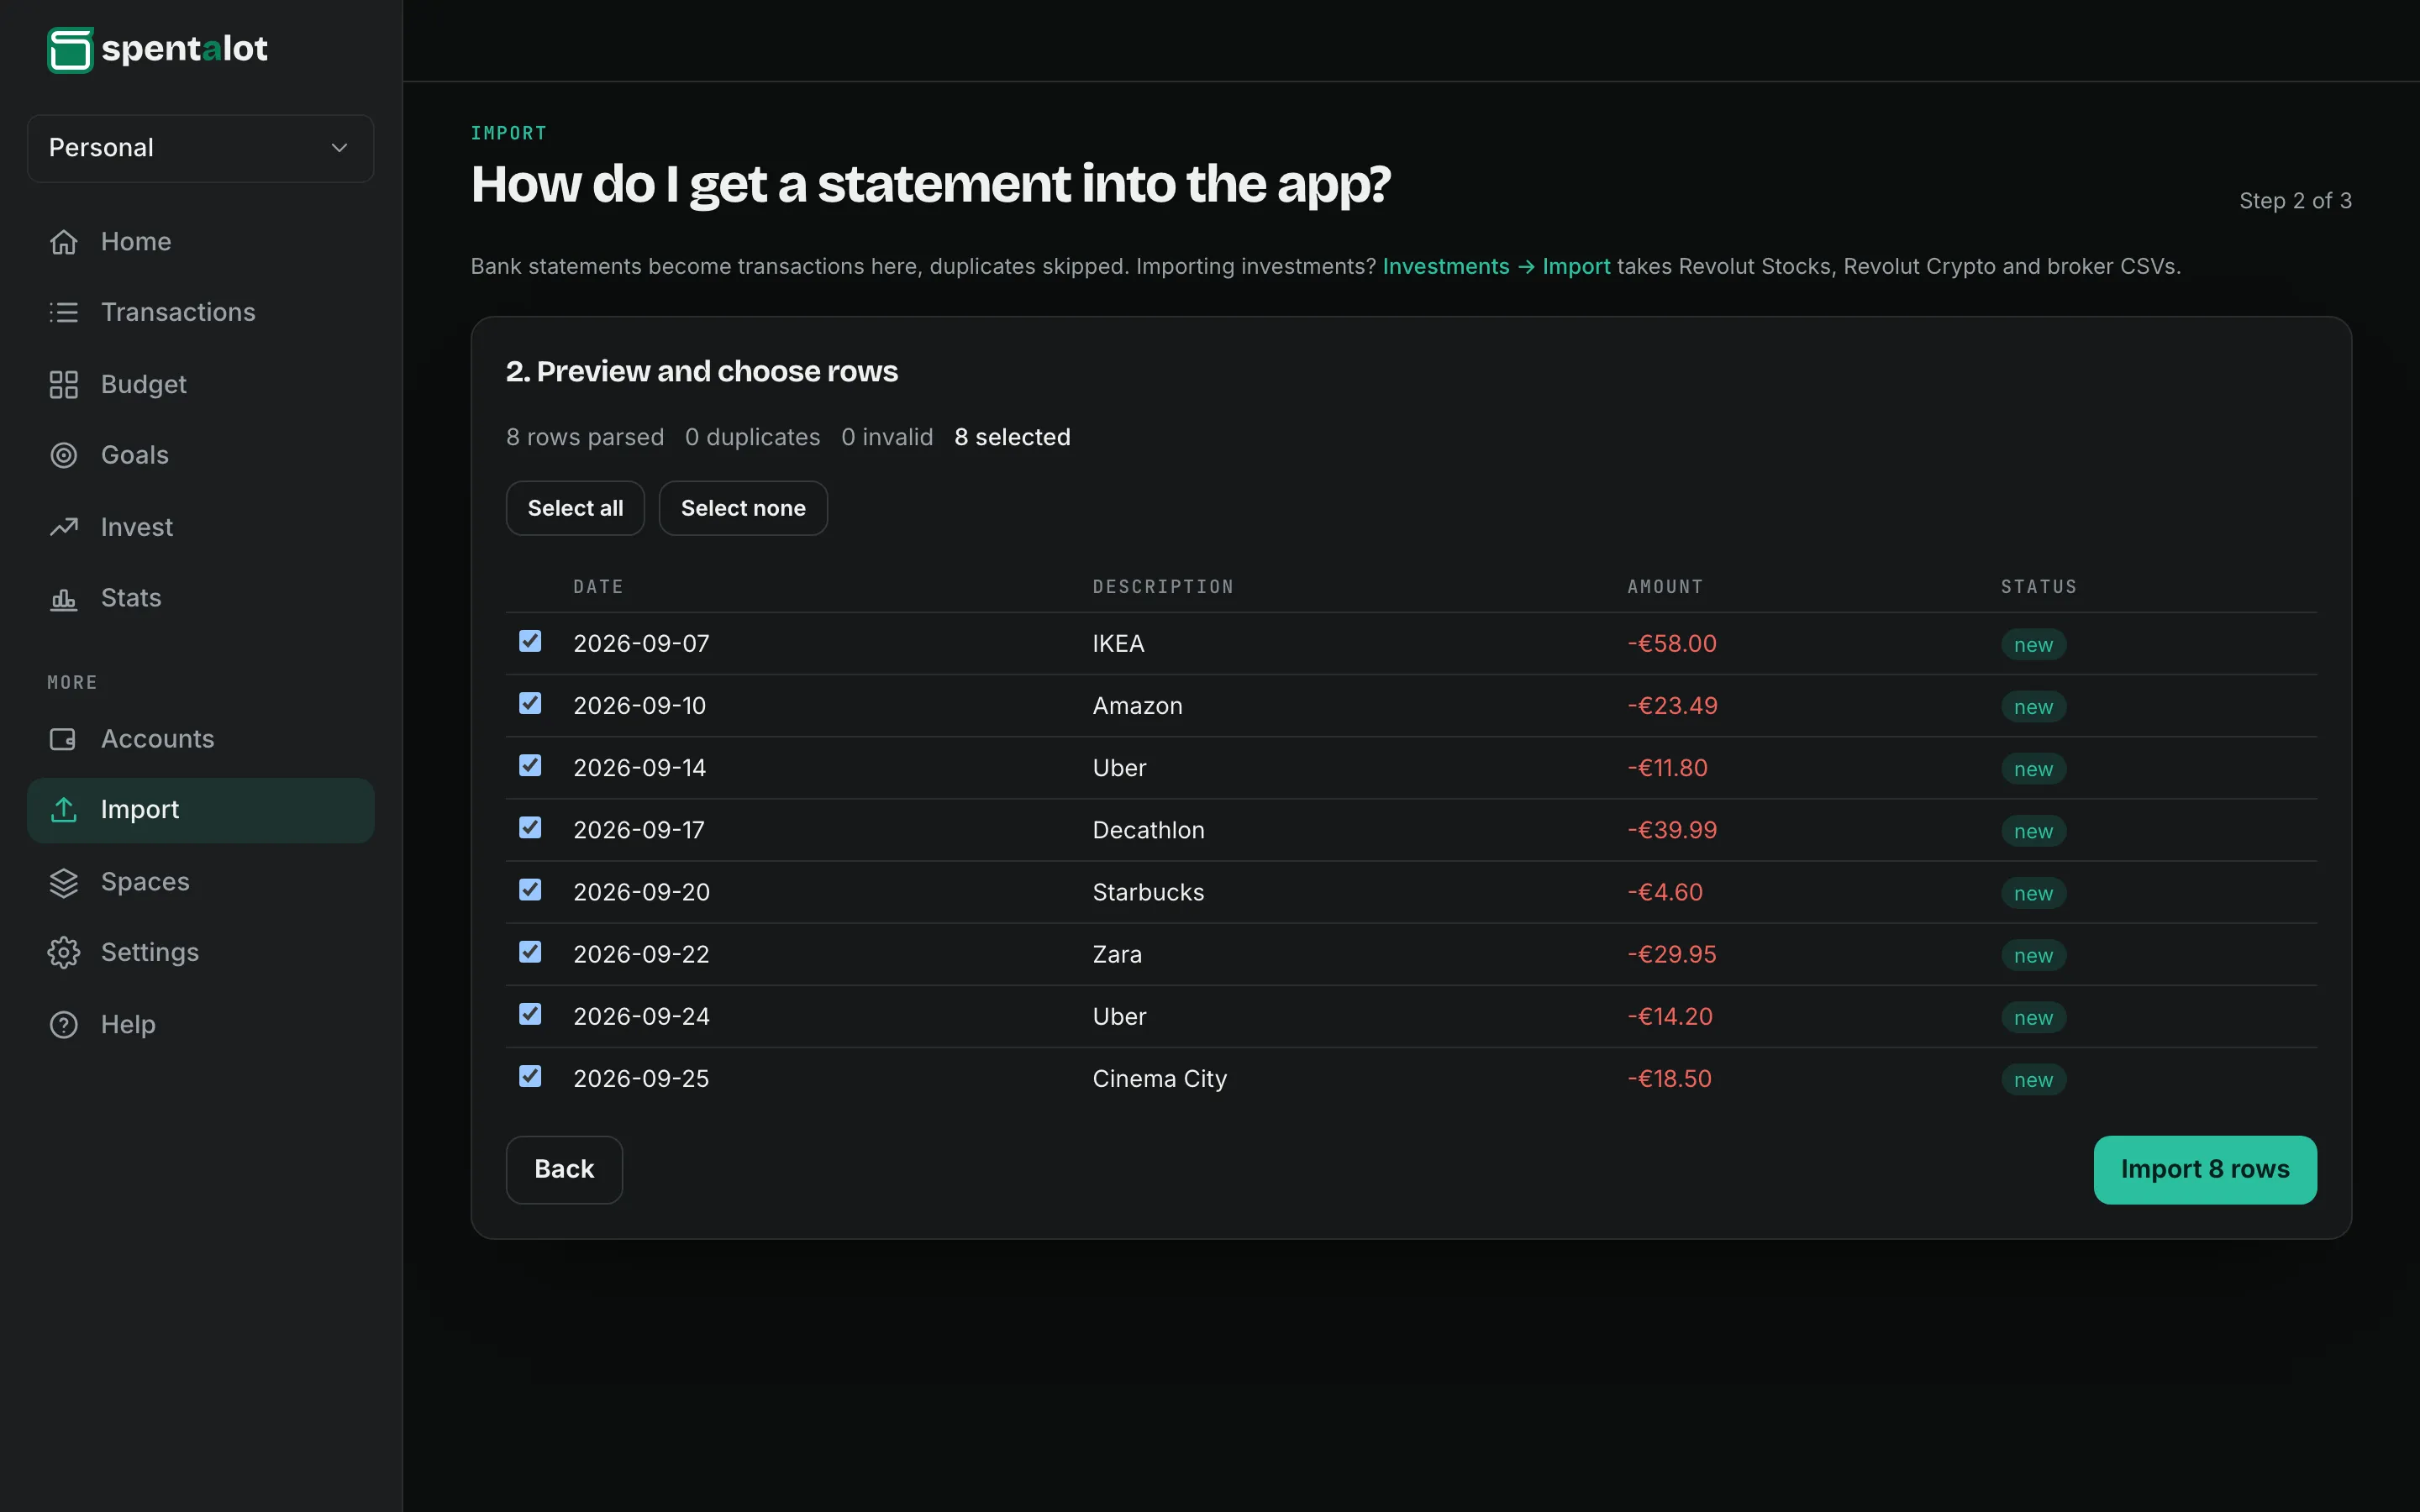Click the Transactions list icon

pyautogui.click(x=64, y=312)
